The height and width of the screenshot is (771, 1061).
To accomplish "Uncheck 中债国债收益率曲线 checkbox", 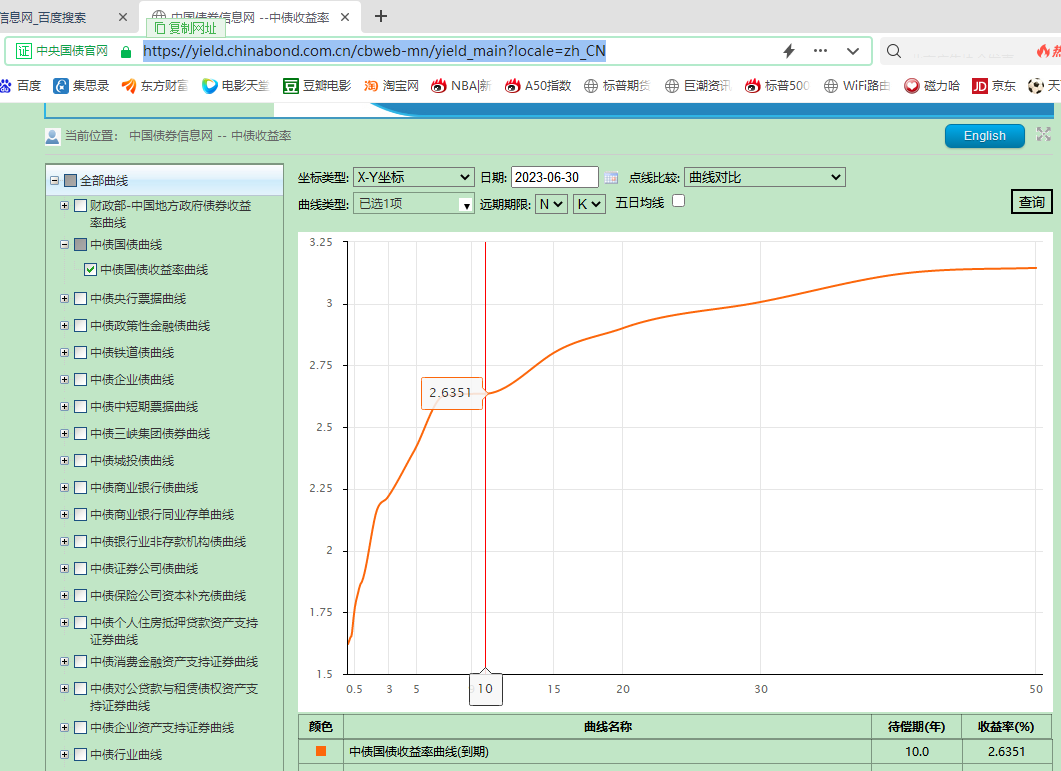I will point(91,270).
